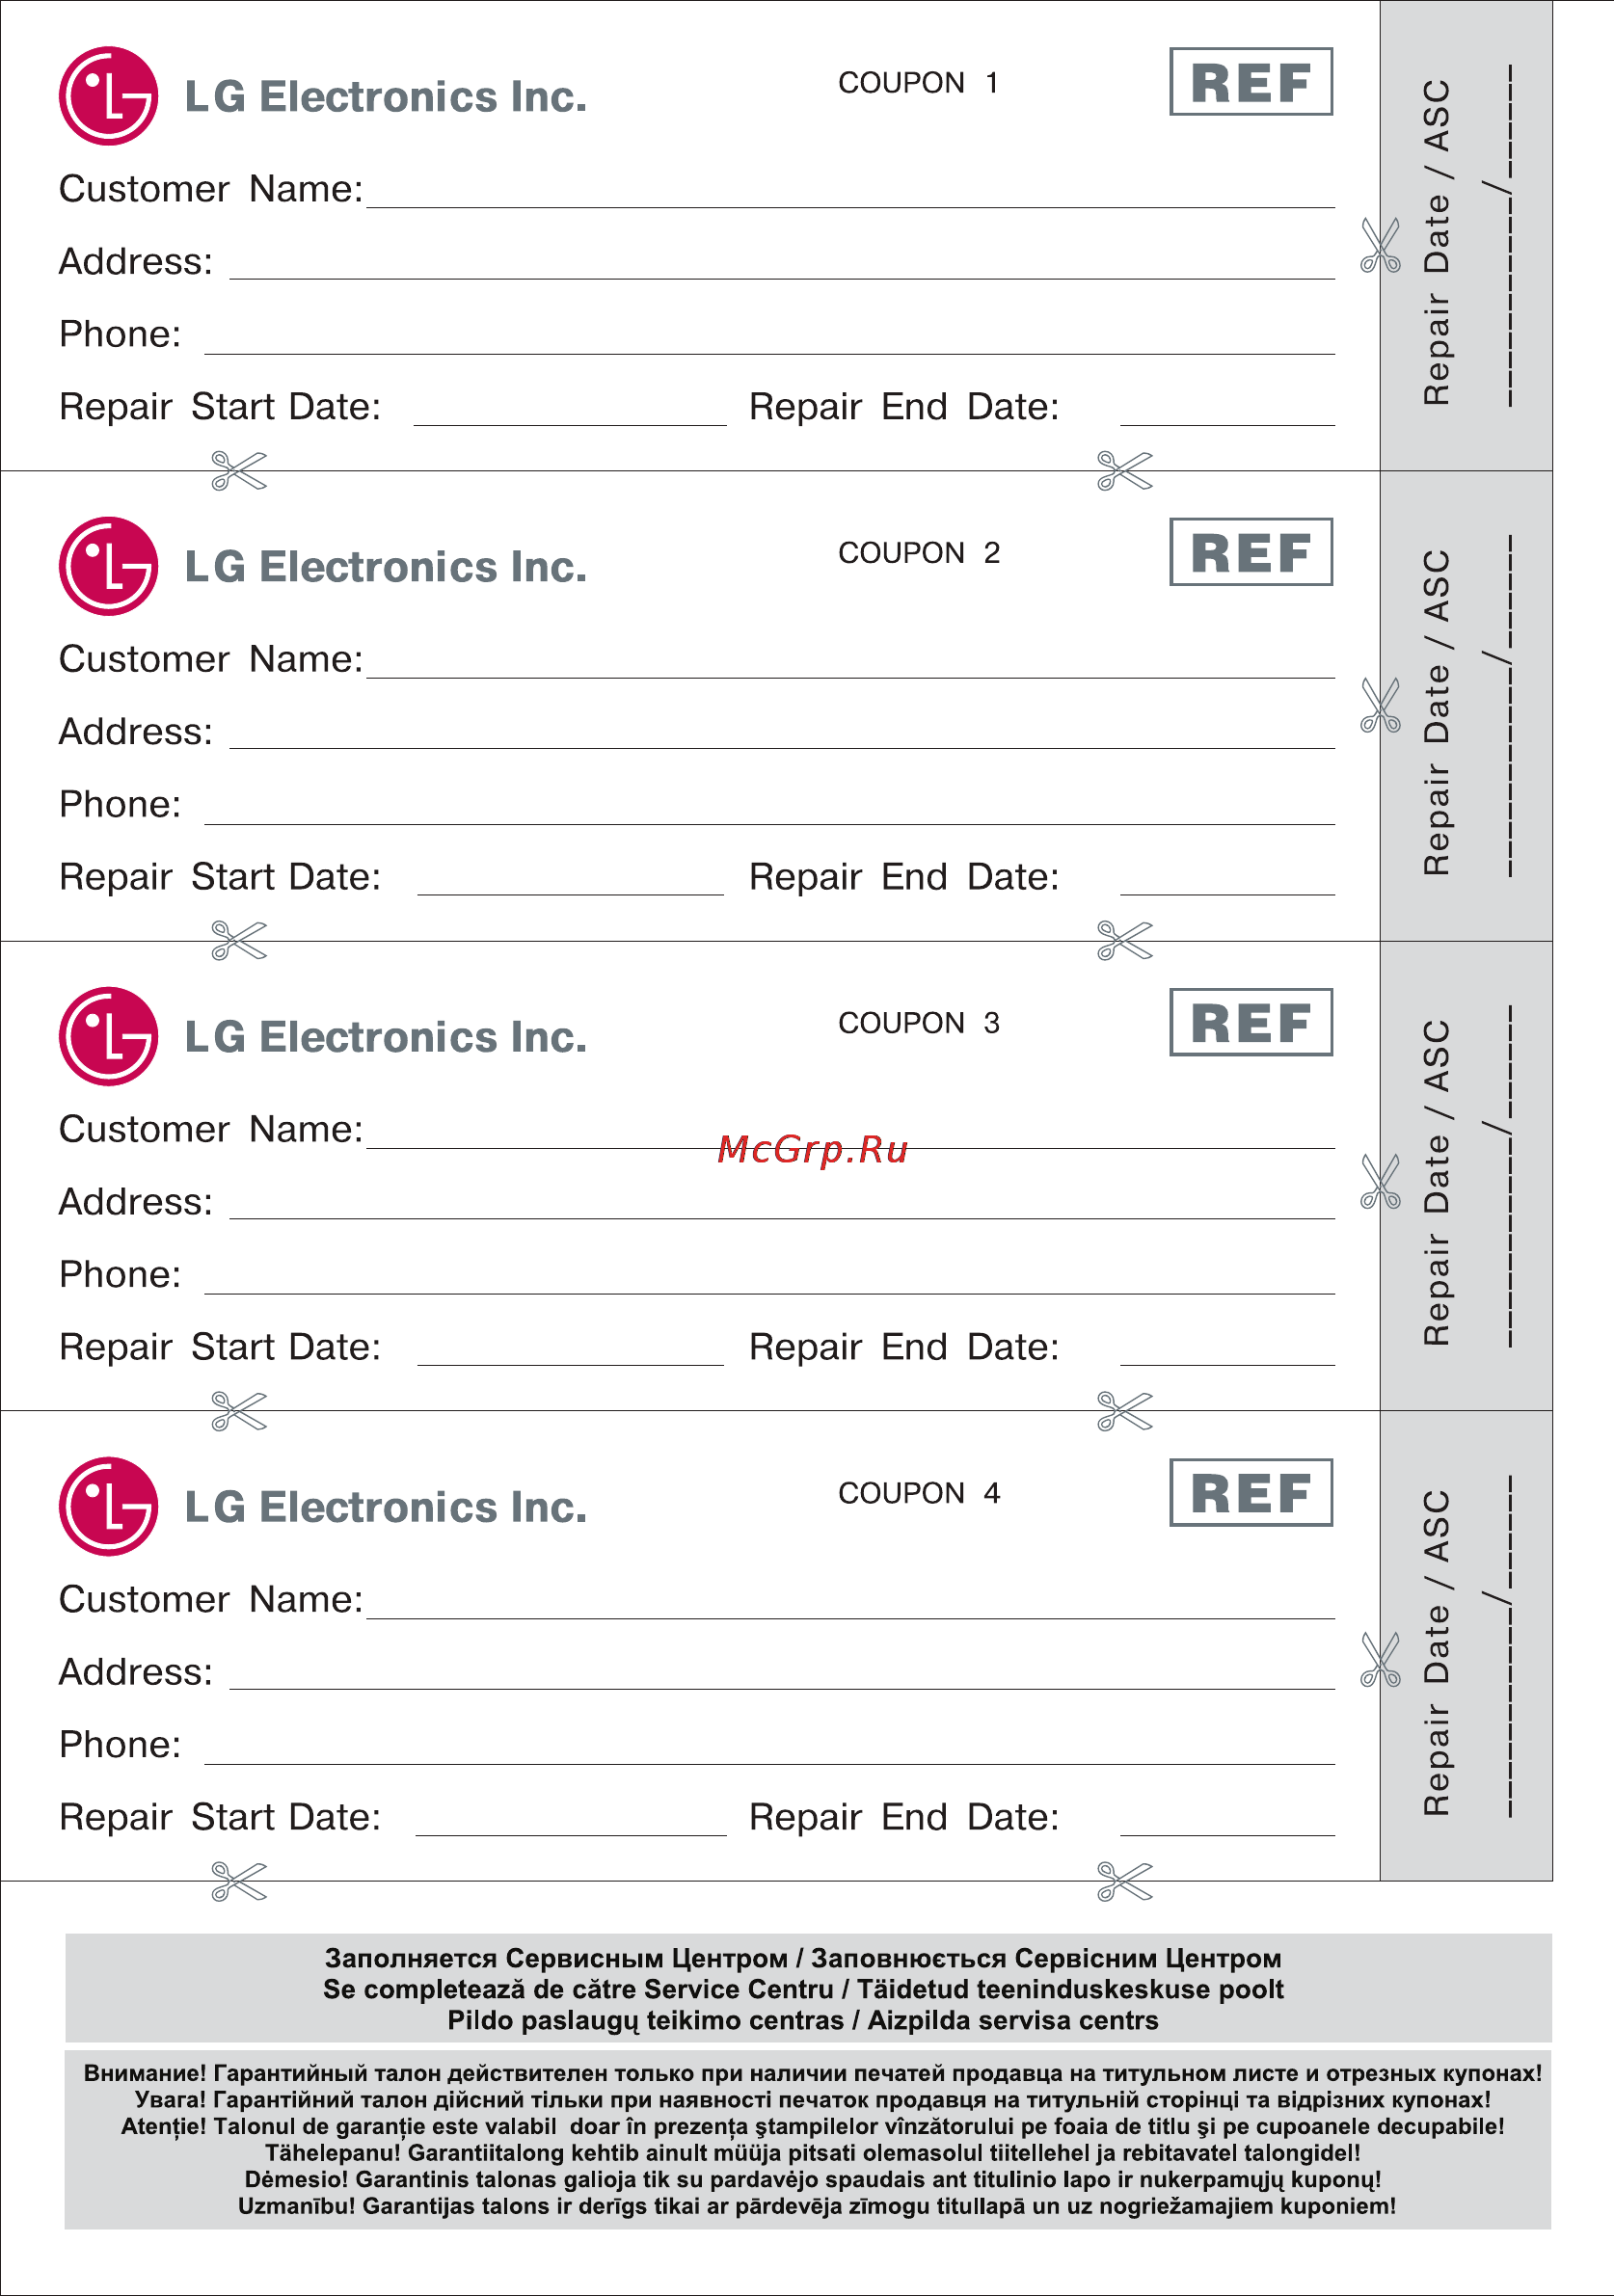Click the left scissors icon below Coupon 1

coord(239,471)
